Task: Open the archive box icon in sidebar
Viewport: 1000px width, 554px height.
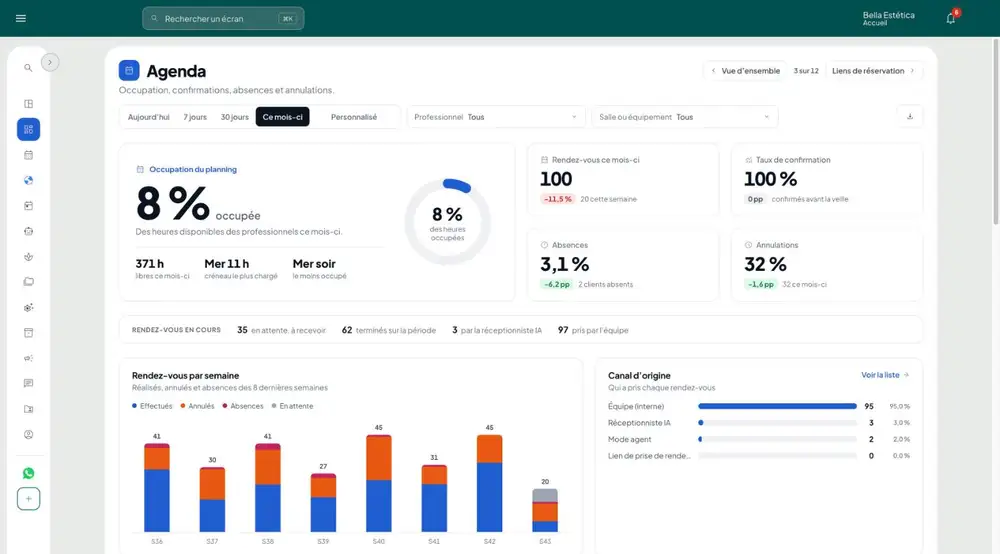Action: click(28, 333)
